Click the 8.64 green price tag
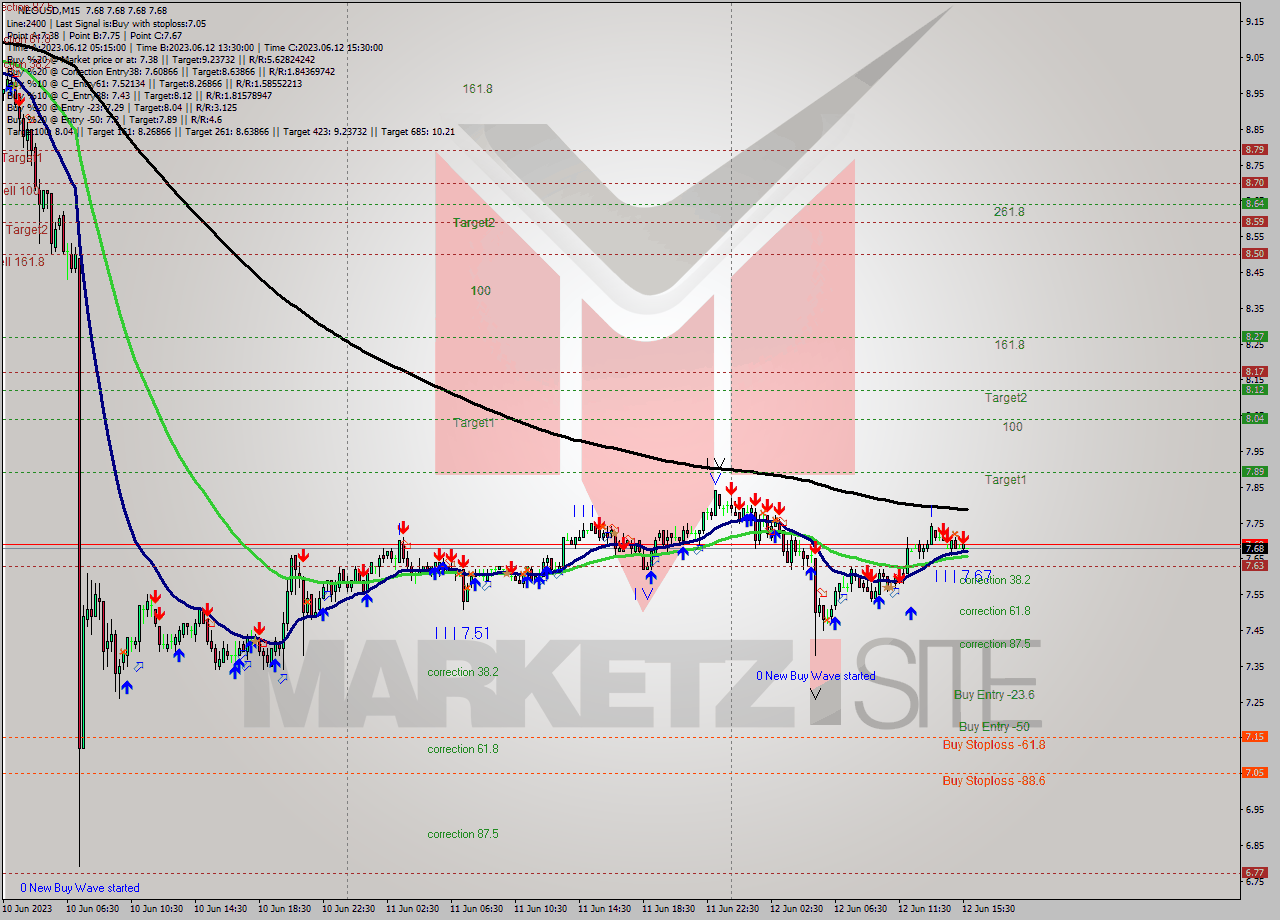 (1255, 203)
